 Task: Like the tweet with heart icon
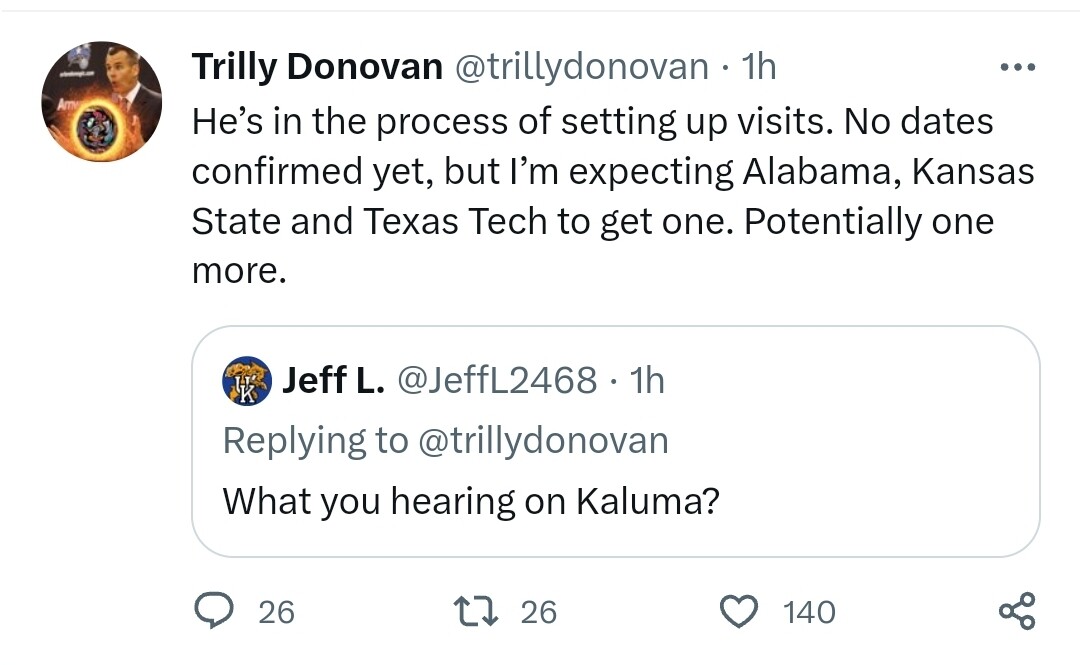coord(740,611)
